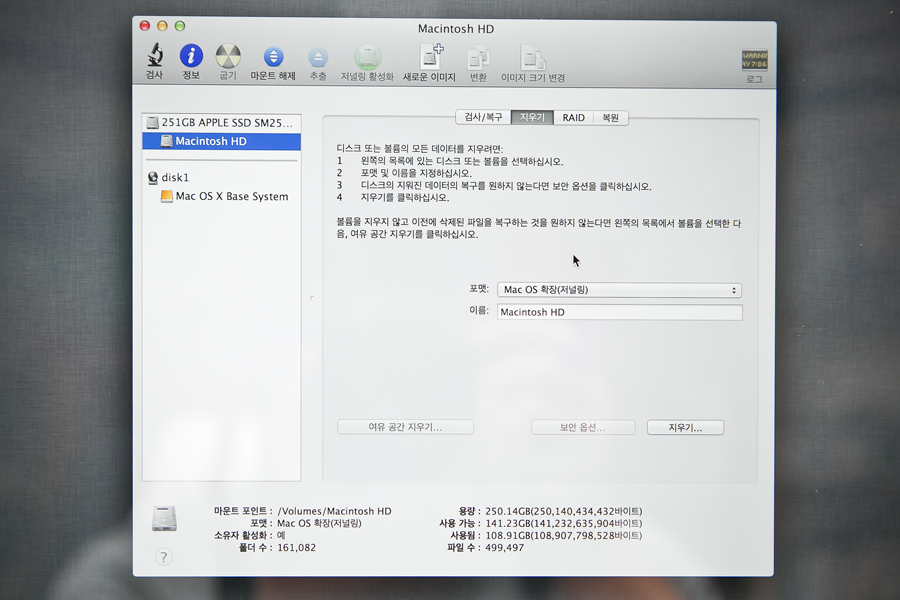This screenshot has width=900, height=600.
Task: Click the /Volumes/Macintosh HD mount point text
Action: pyautogui.click(x=334, y=511)
